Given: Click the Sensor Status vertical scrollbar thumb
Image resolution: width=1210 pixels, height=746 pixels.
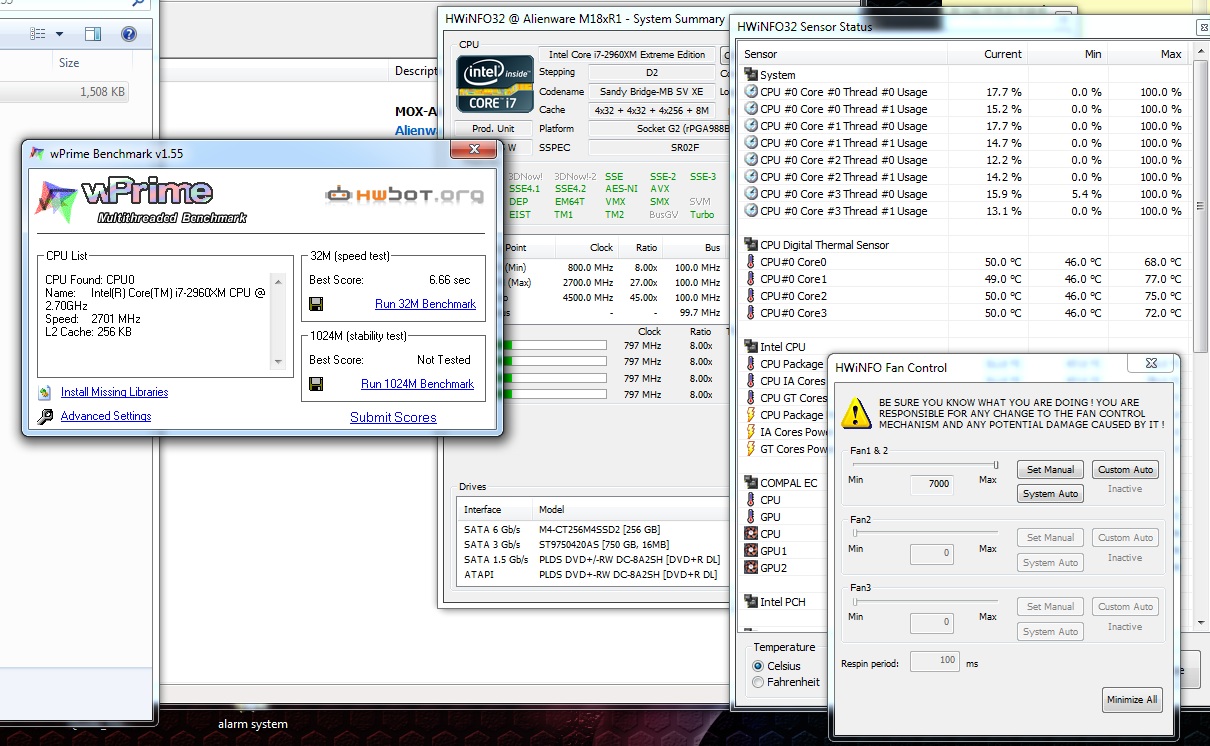Looking at the screenshot, I should click(1201, 208).
